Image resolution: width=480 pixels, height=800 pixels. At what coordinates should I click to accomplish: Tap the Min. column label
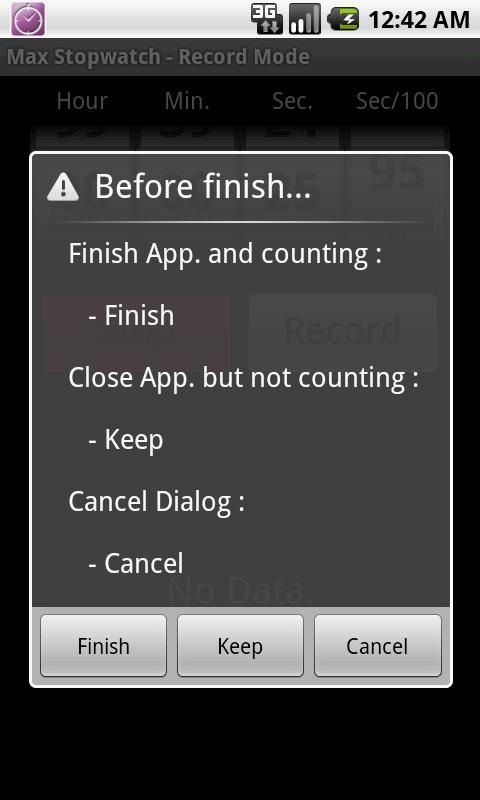click(x=187, y=101)
